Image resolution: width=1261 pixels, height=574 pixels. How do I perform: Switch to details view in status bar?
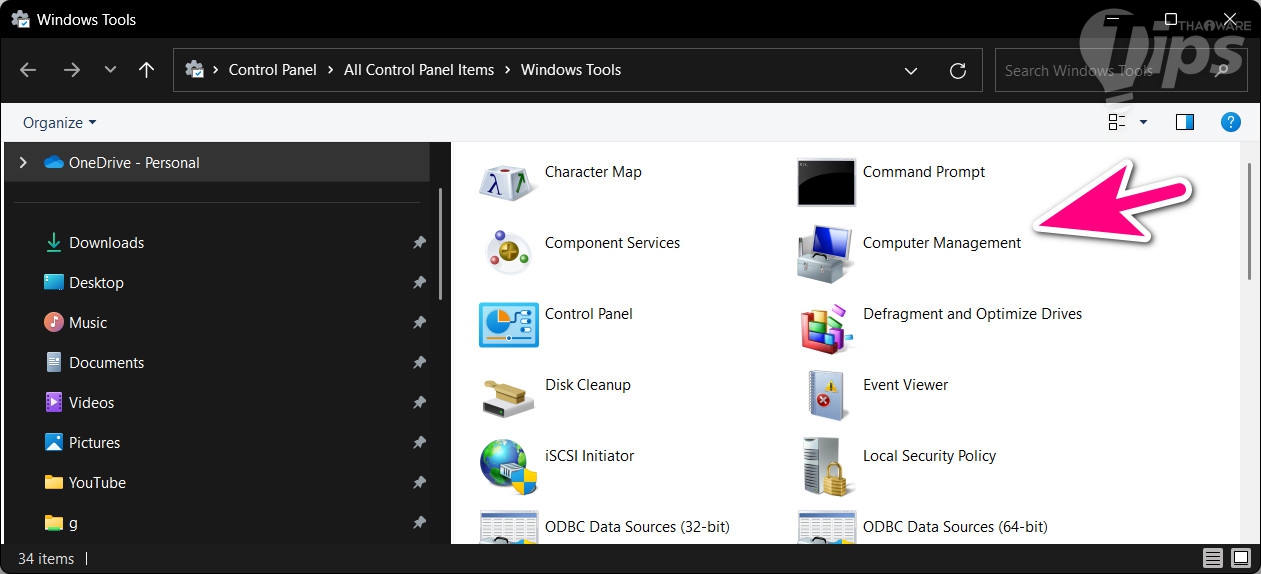coord(1212,558)
